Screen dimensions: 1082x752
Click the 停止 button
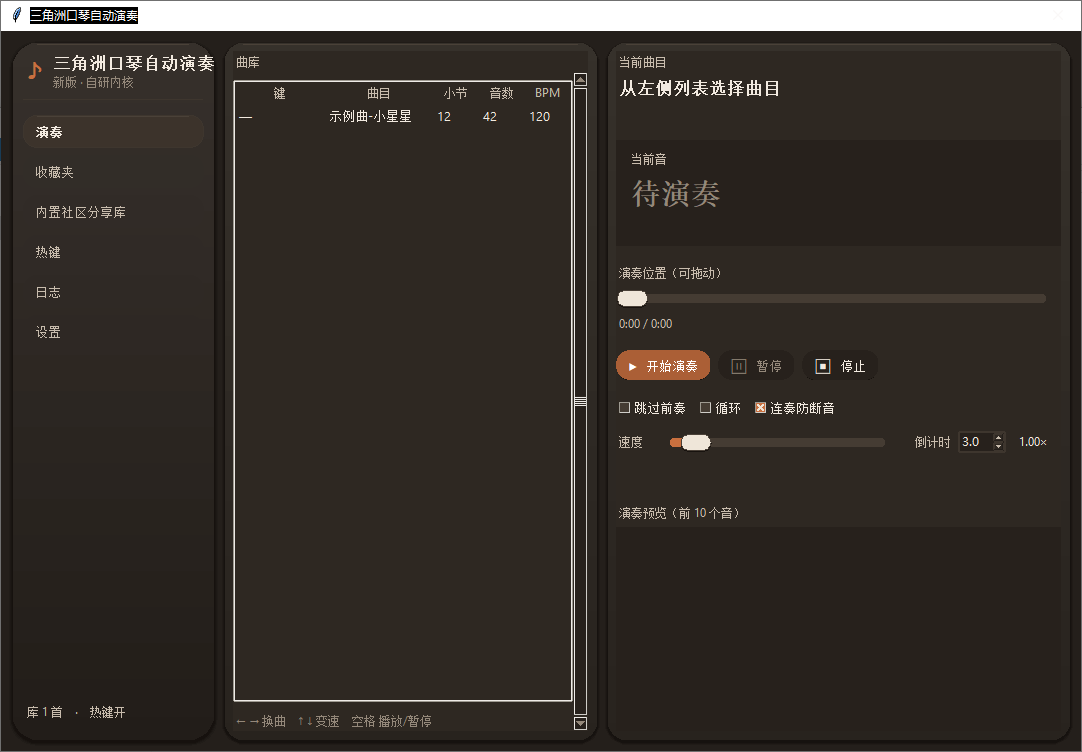(840, 366)
